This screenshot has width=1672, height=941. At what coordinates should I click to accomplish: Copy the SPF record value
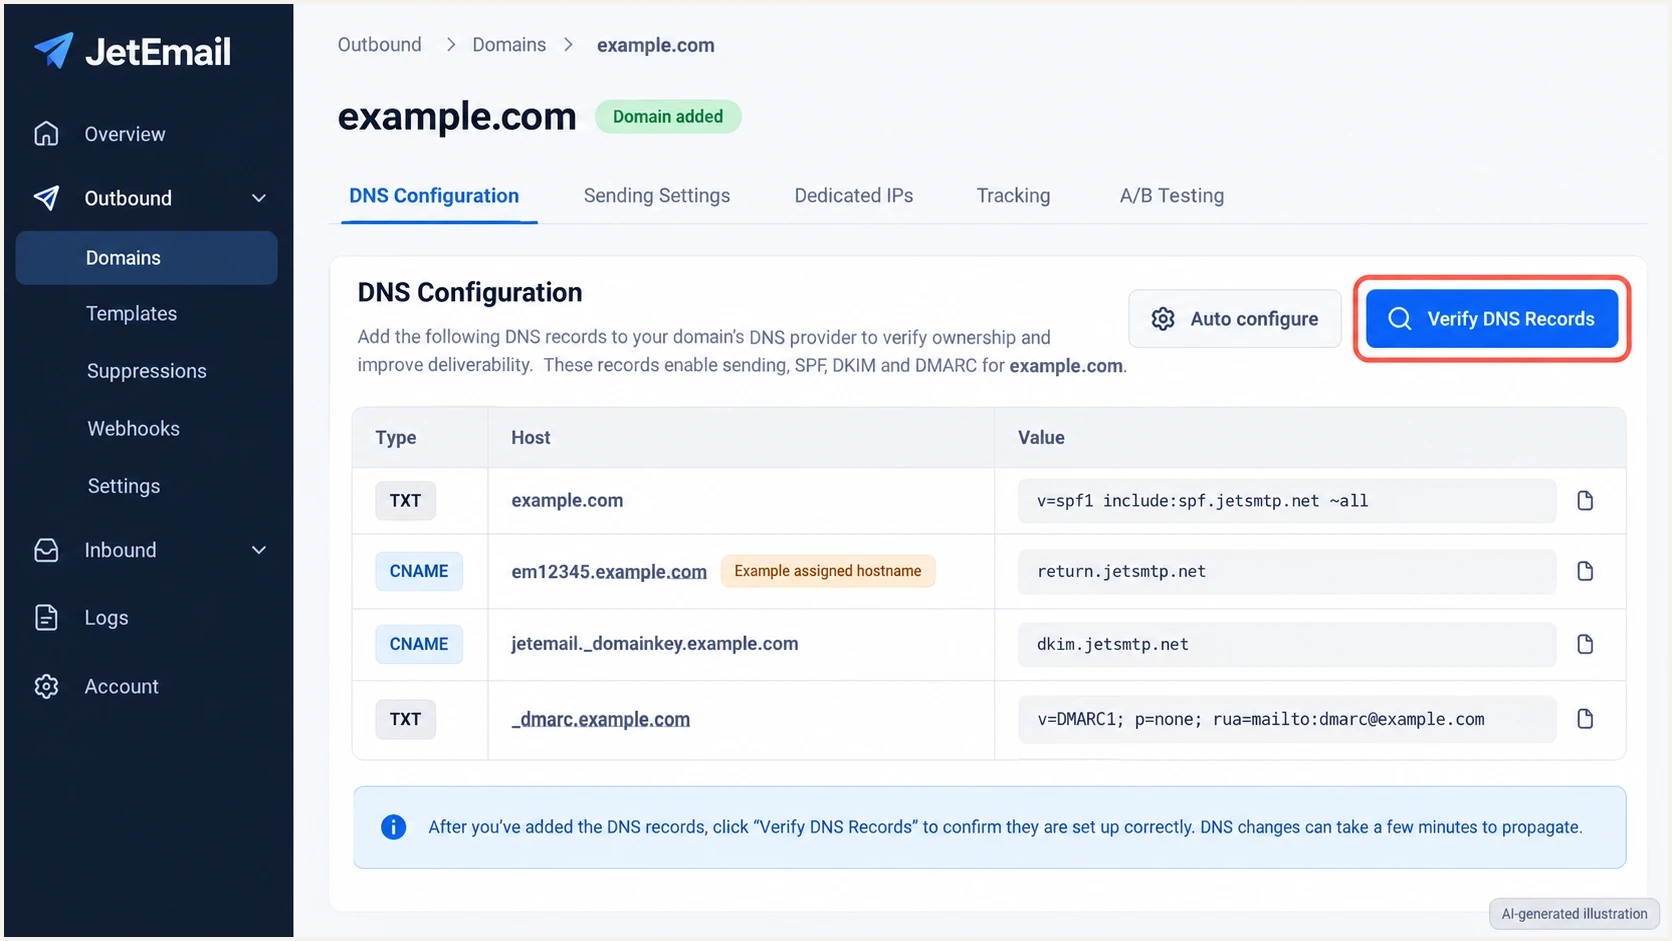pyautogui.click(x=1585, y=501)
